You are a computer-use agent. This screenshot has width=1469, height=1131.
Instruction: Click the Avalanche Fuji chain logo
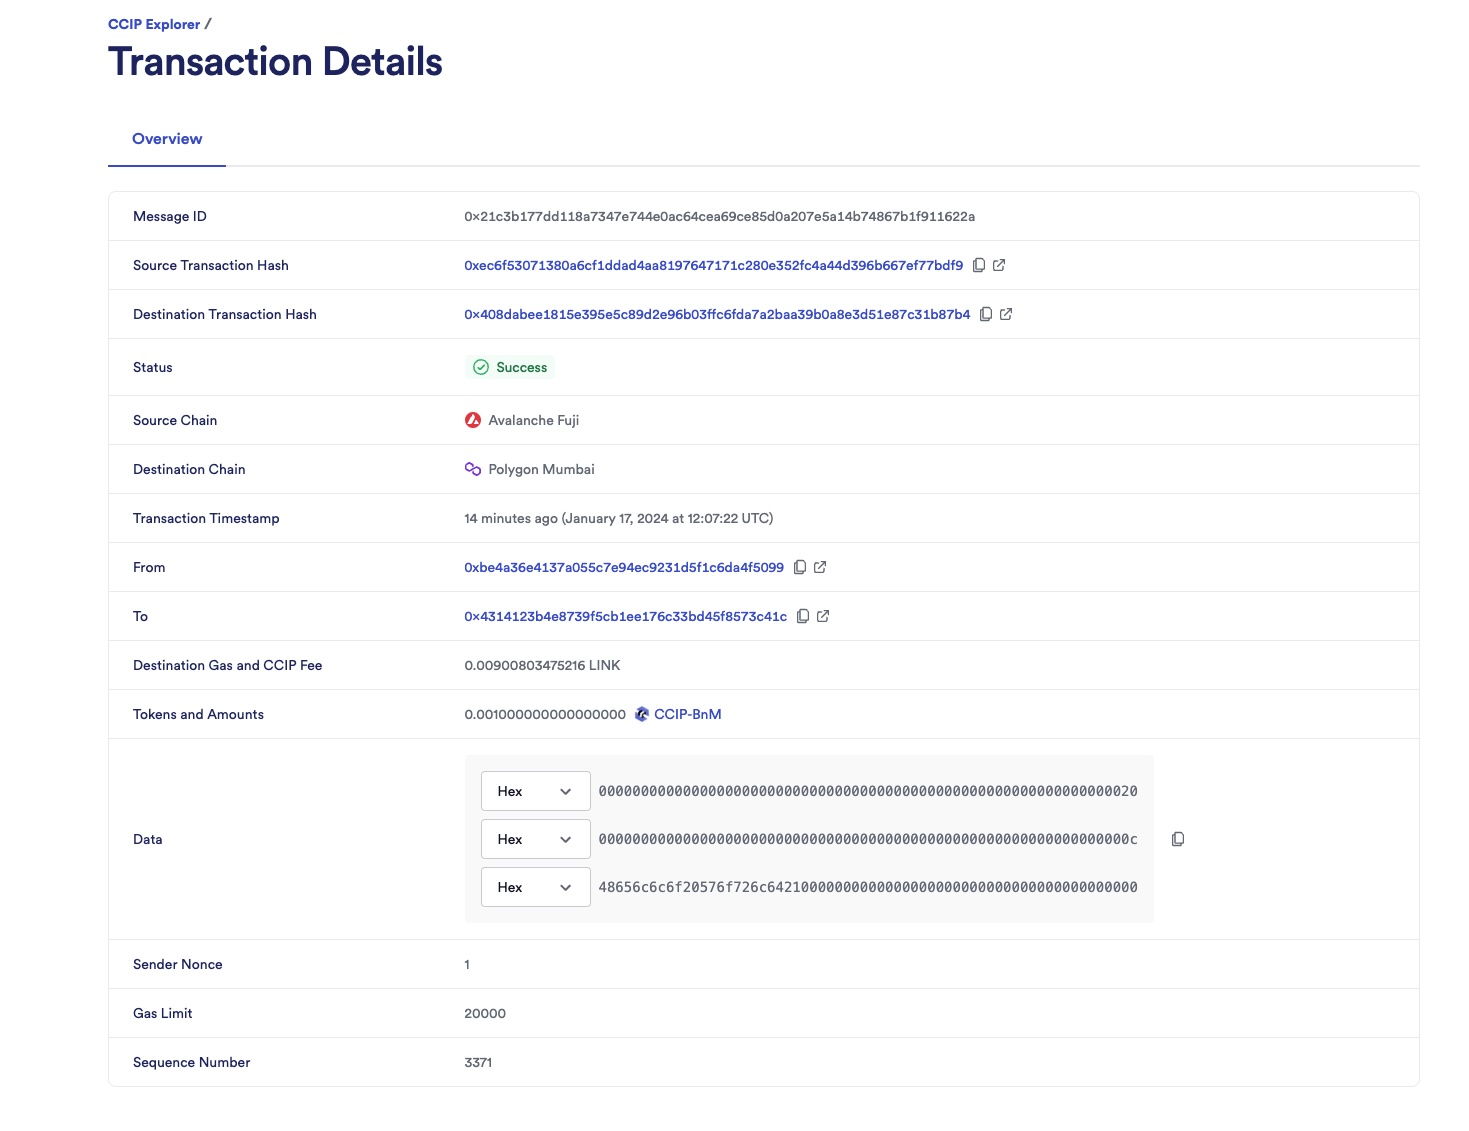click(x=473, y=420)
